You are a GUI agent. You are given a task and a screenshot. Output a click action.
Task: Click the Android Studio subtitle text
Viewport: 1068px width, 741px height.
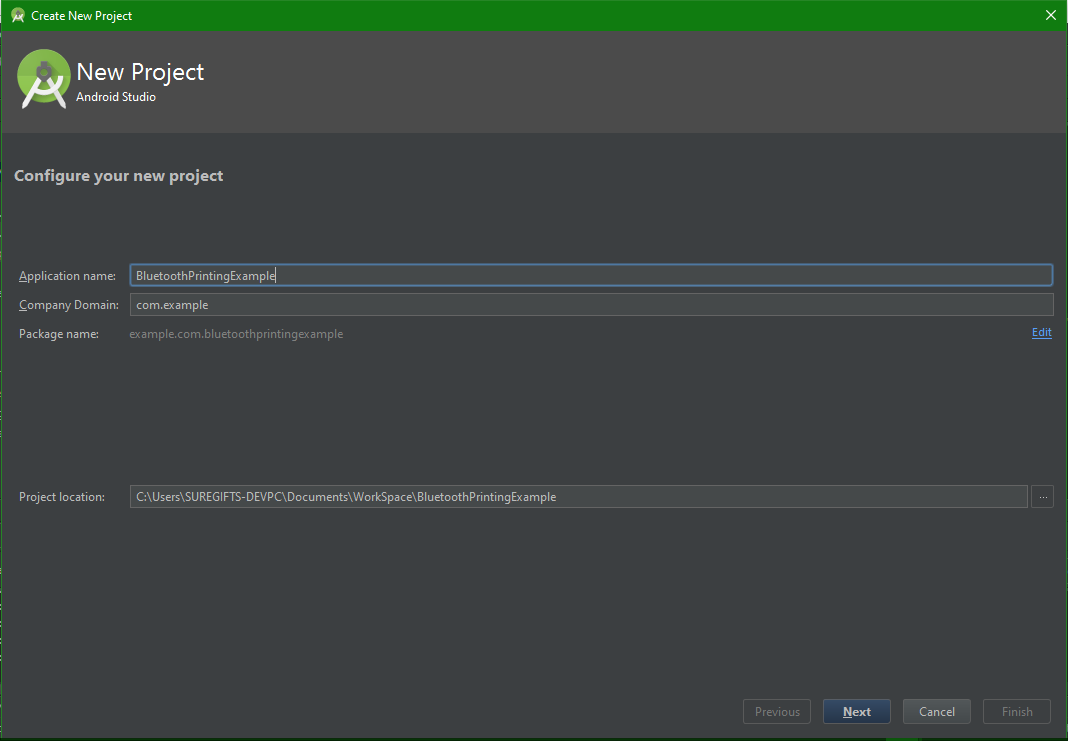(x=115, y=97)
